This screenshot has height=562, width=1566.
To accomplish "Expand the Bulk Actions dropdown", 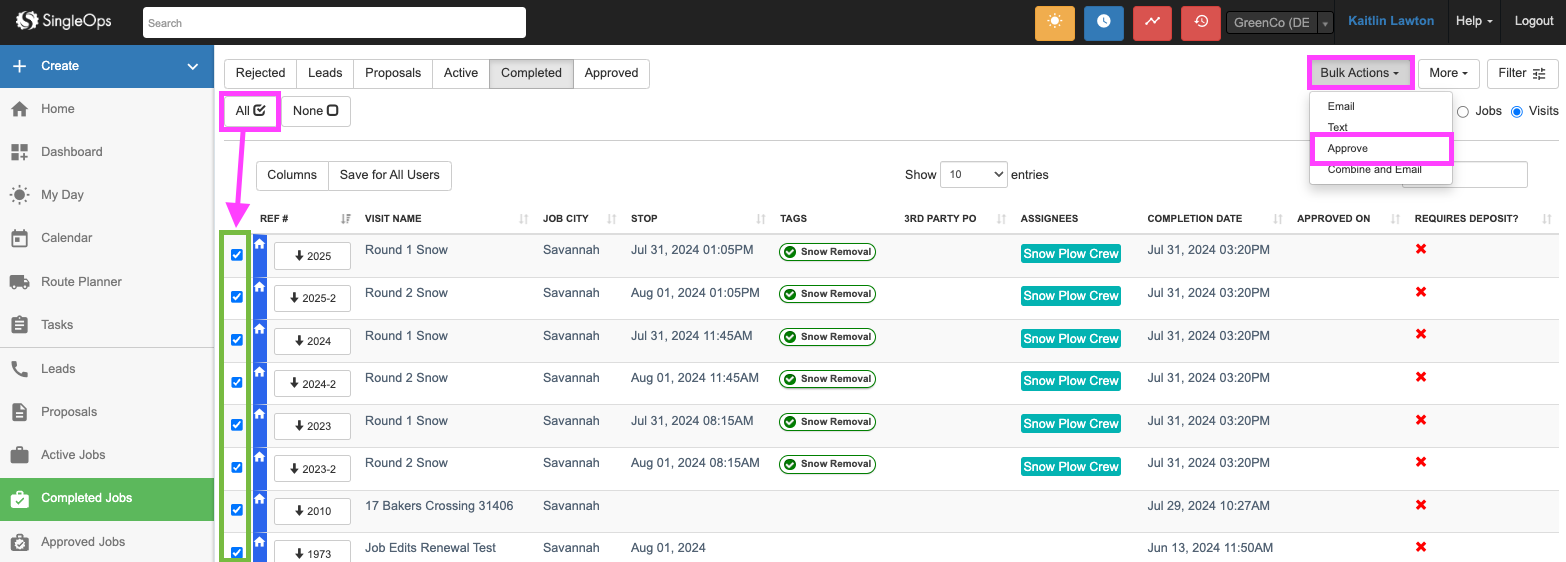I will [x=1359, y=73].
